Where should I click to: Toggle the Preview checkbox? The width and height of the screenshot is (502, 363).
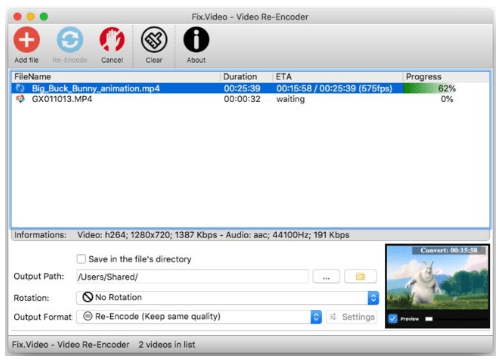click(x=393, y=319)
